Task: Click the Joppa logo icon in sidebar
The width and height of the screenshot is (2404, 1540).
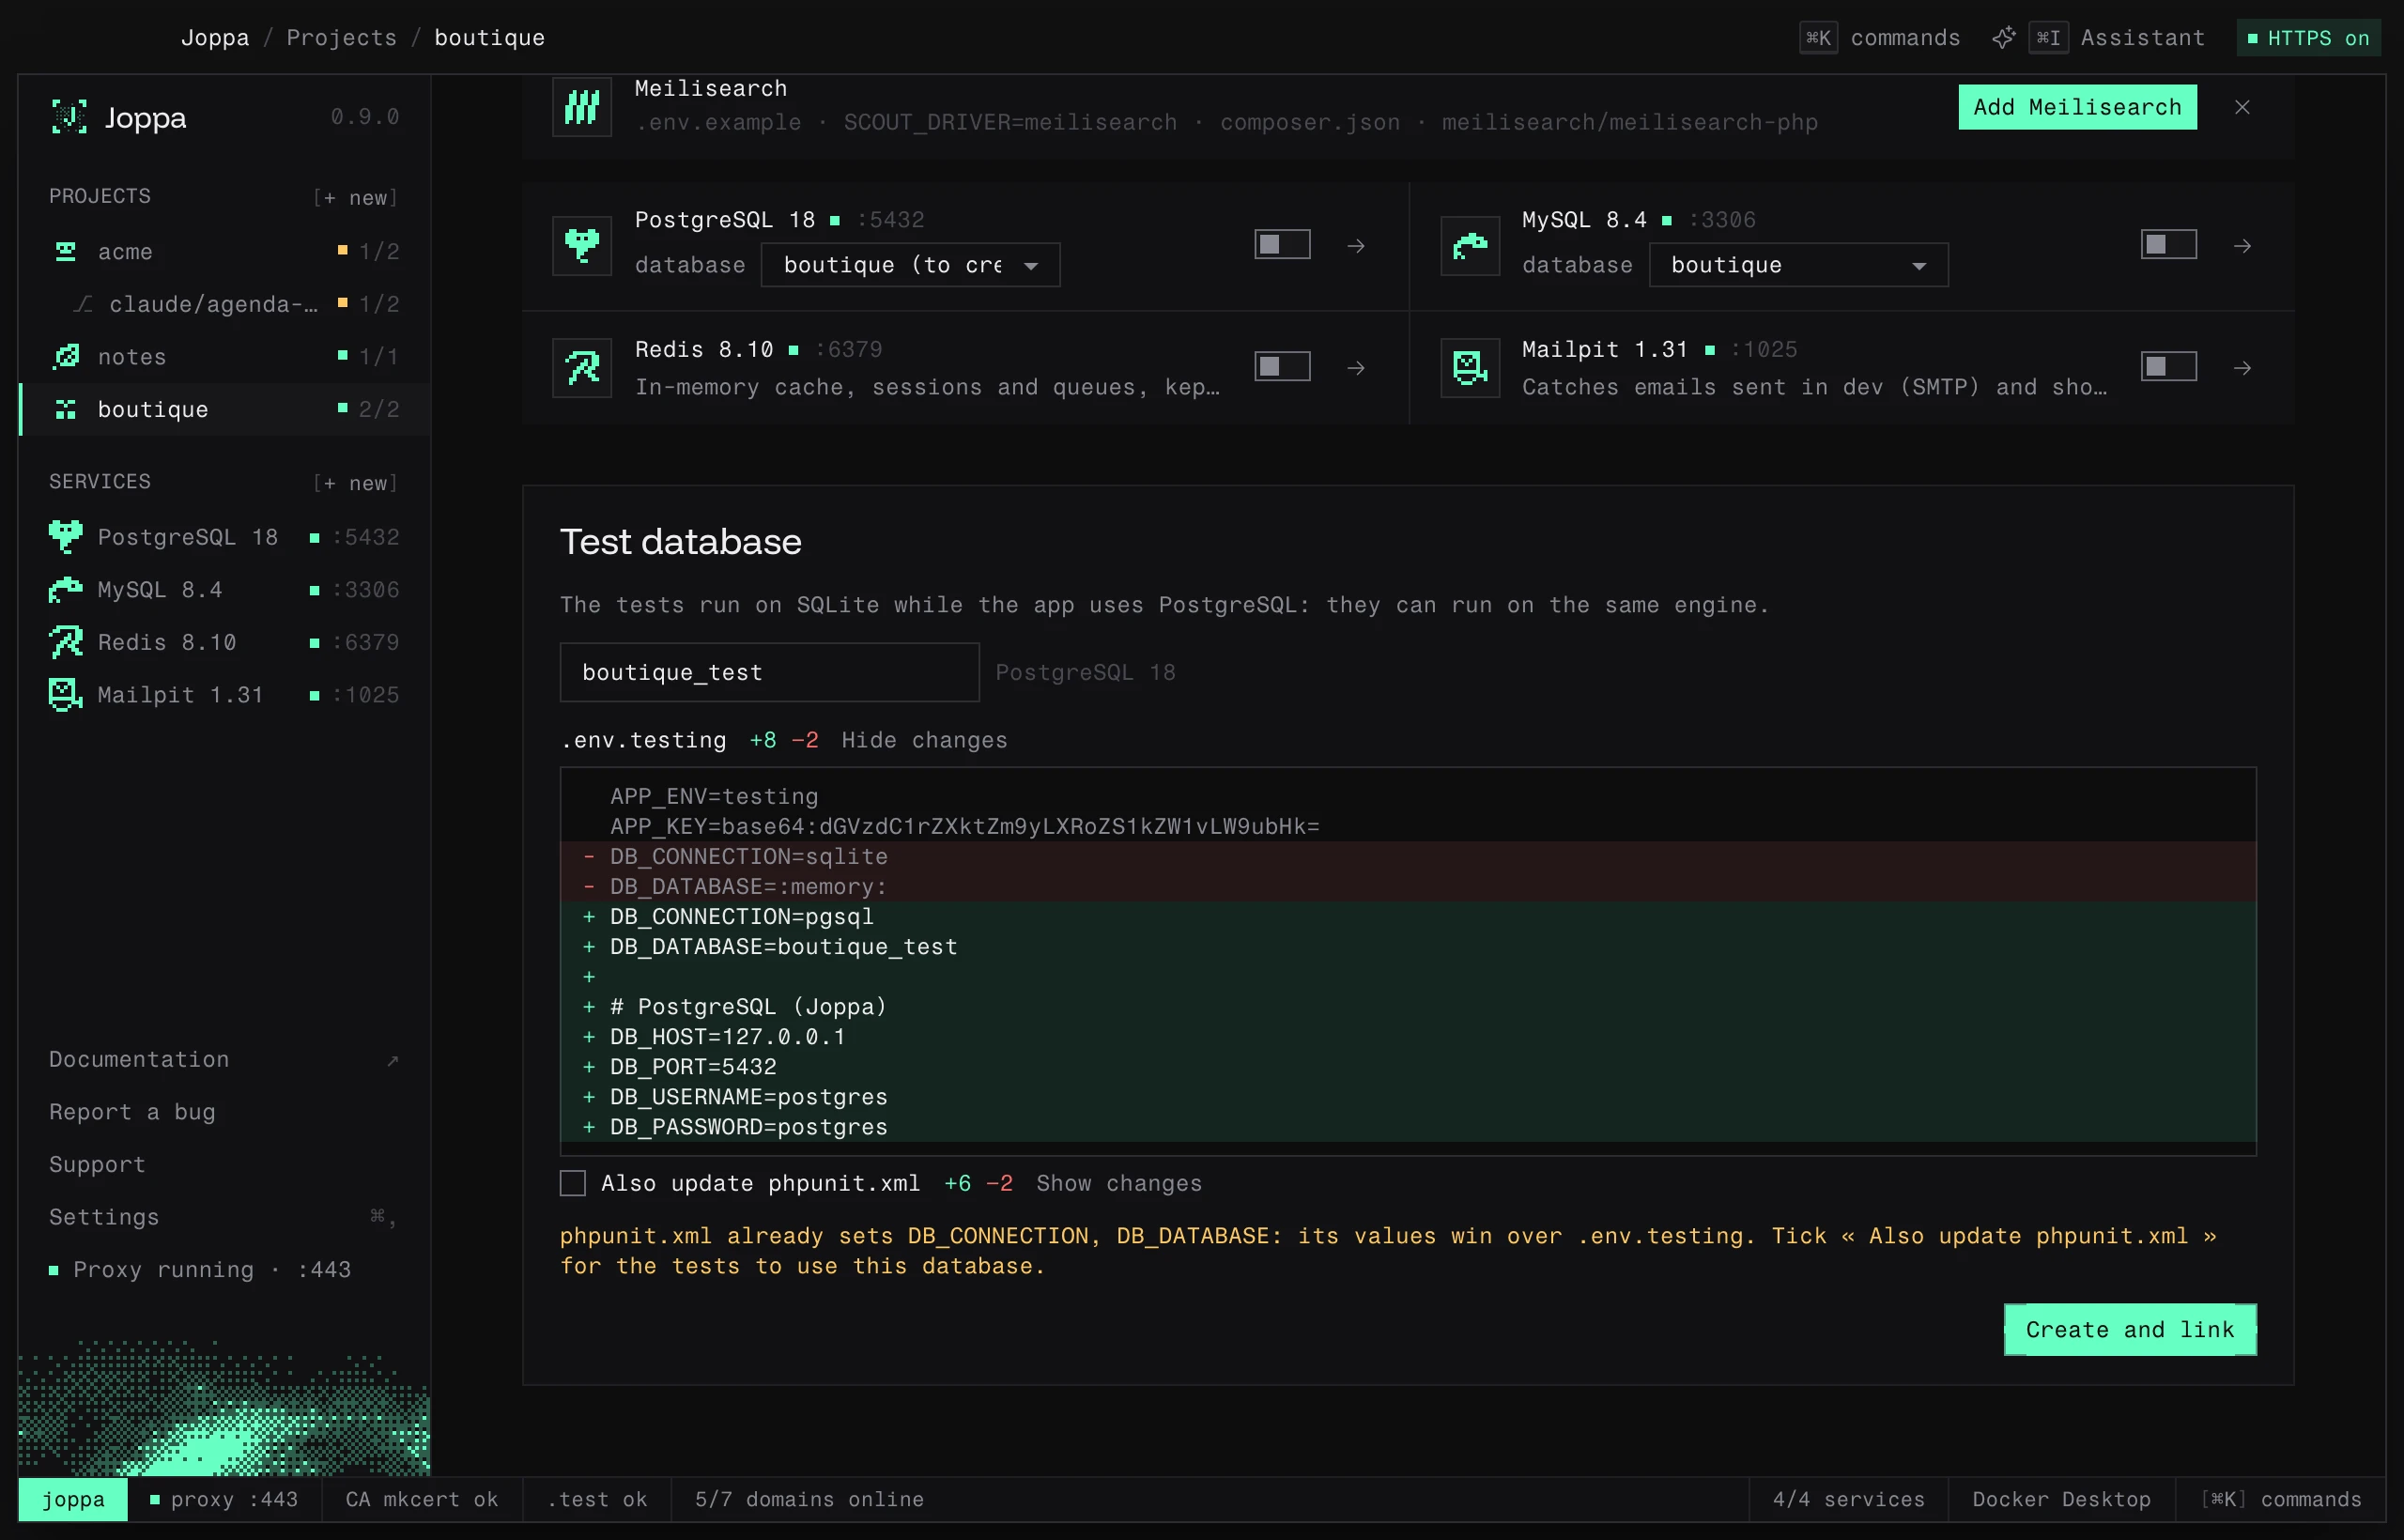Action: 69,117
